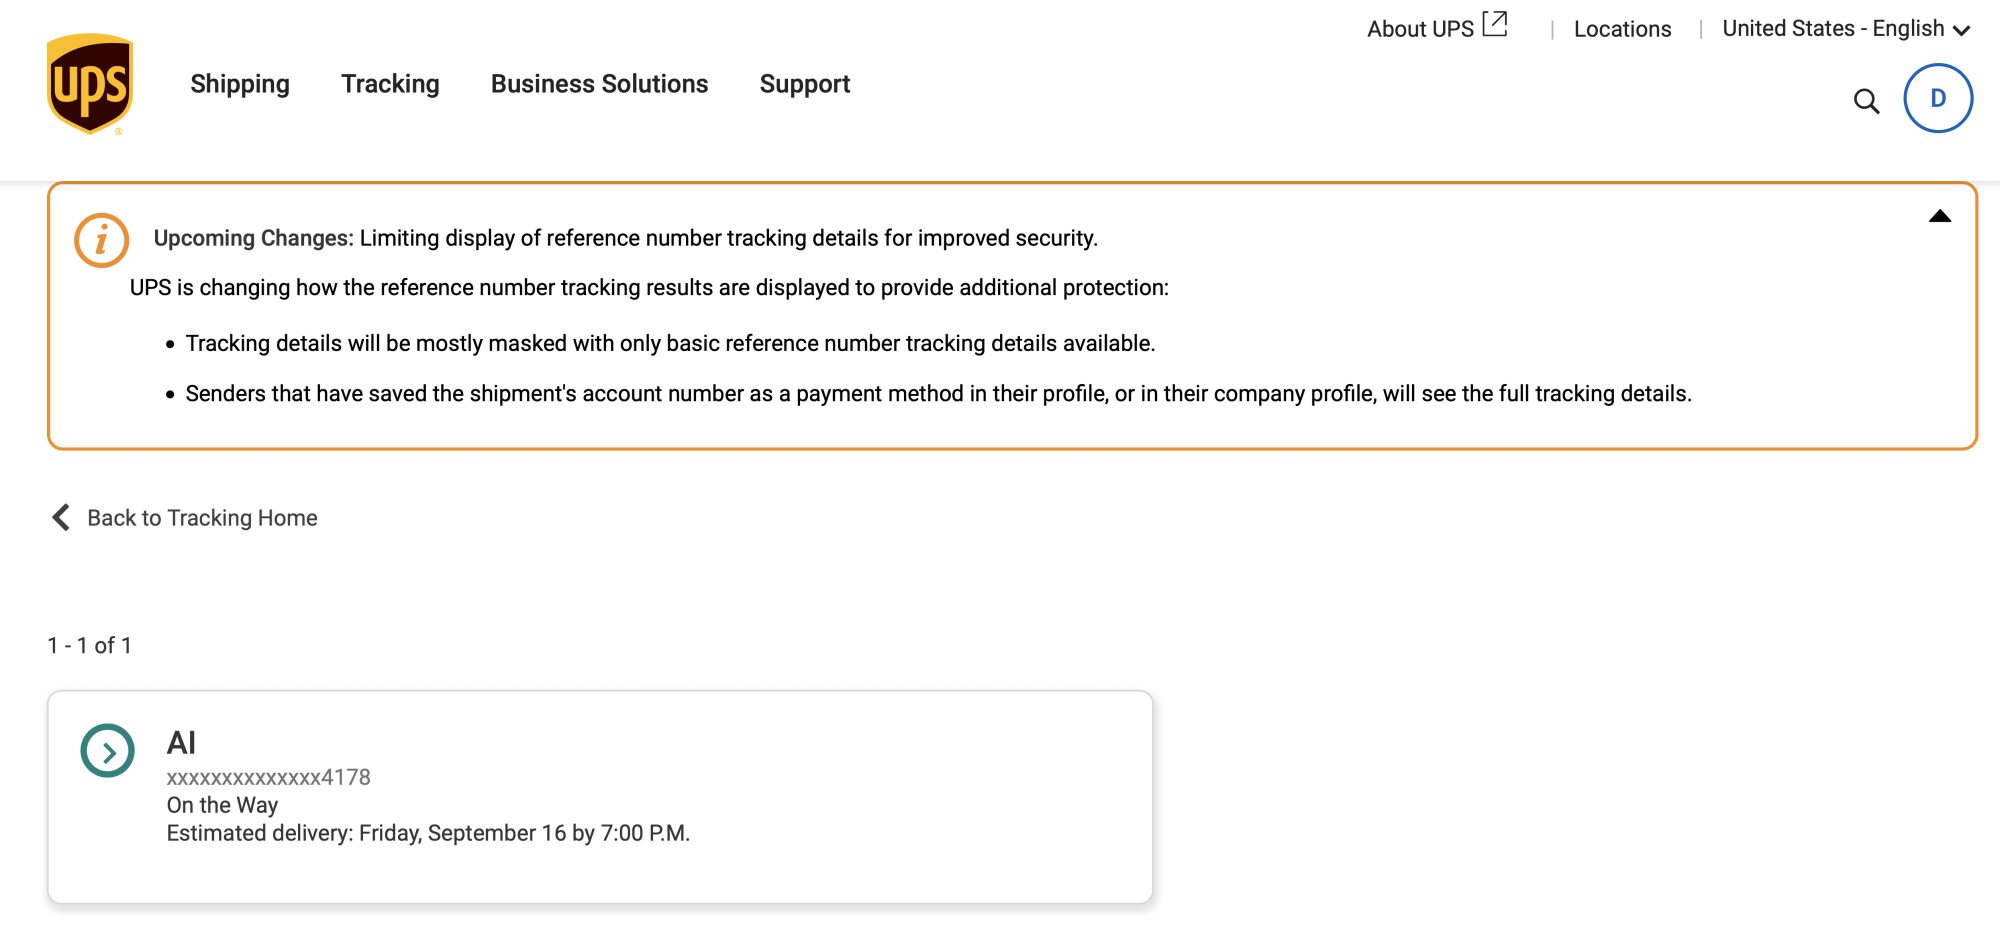Click the back chevron arrow icon
This screenshot has width=2000, height=930.
(61, 517)
